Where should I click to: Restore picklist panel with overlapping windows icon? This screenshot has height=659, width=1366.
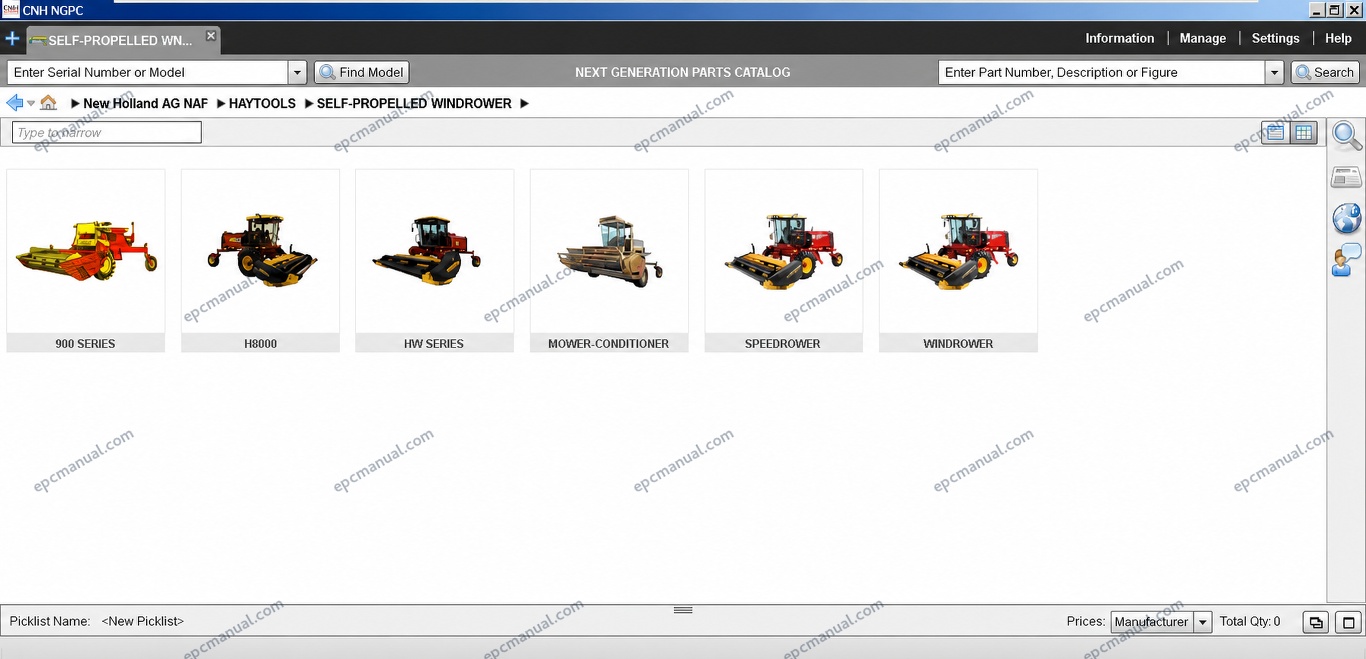(1316, 622)
